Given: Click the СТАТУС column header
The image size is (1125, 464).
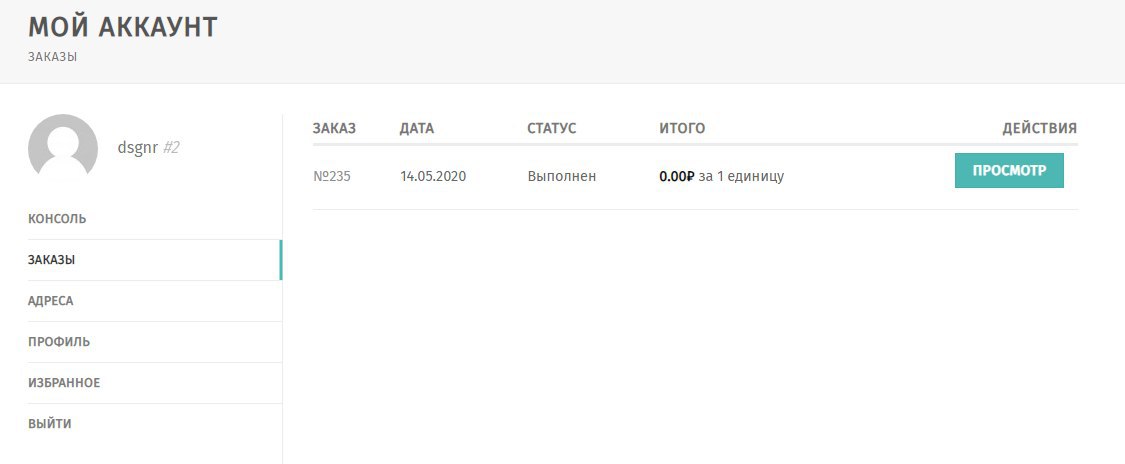Looking at the screenshot, I should pos(552,128).
